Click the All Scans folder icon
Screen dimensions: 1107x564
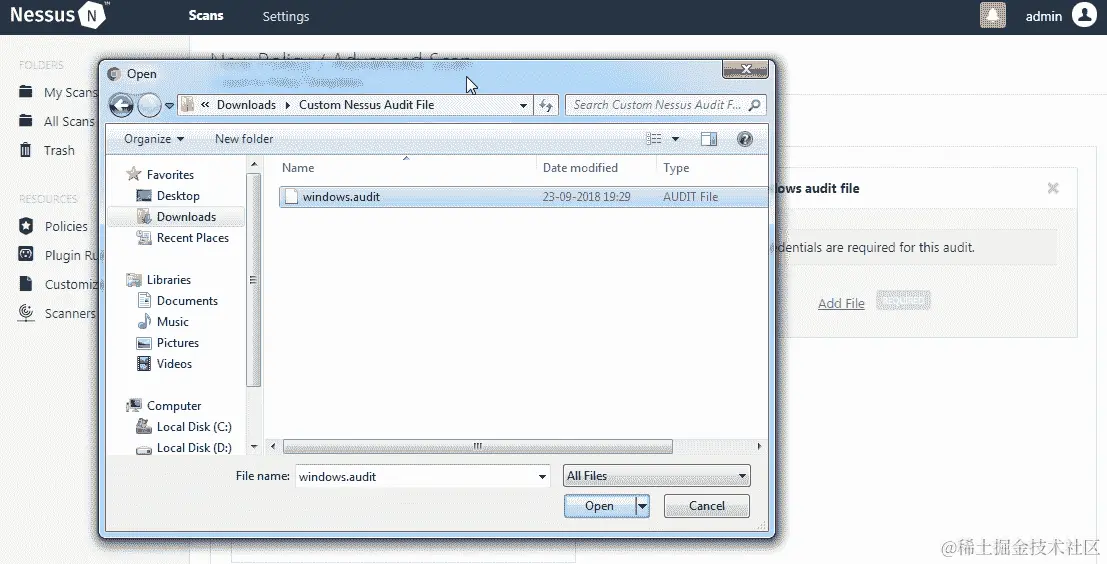point(26,120)
